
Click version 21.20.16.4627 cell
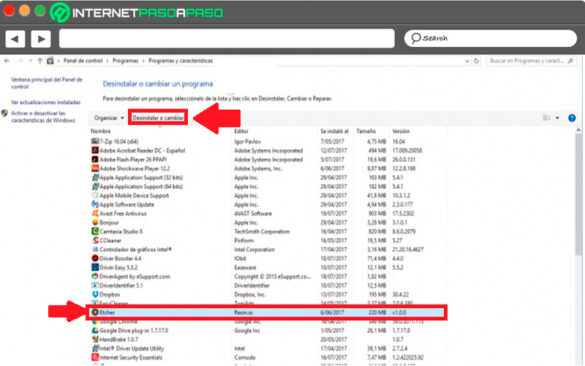click(408, 249)
